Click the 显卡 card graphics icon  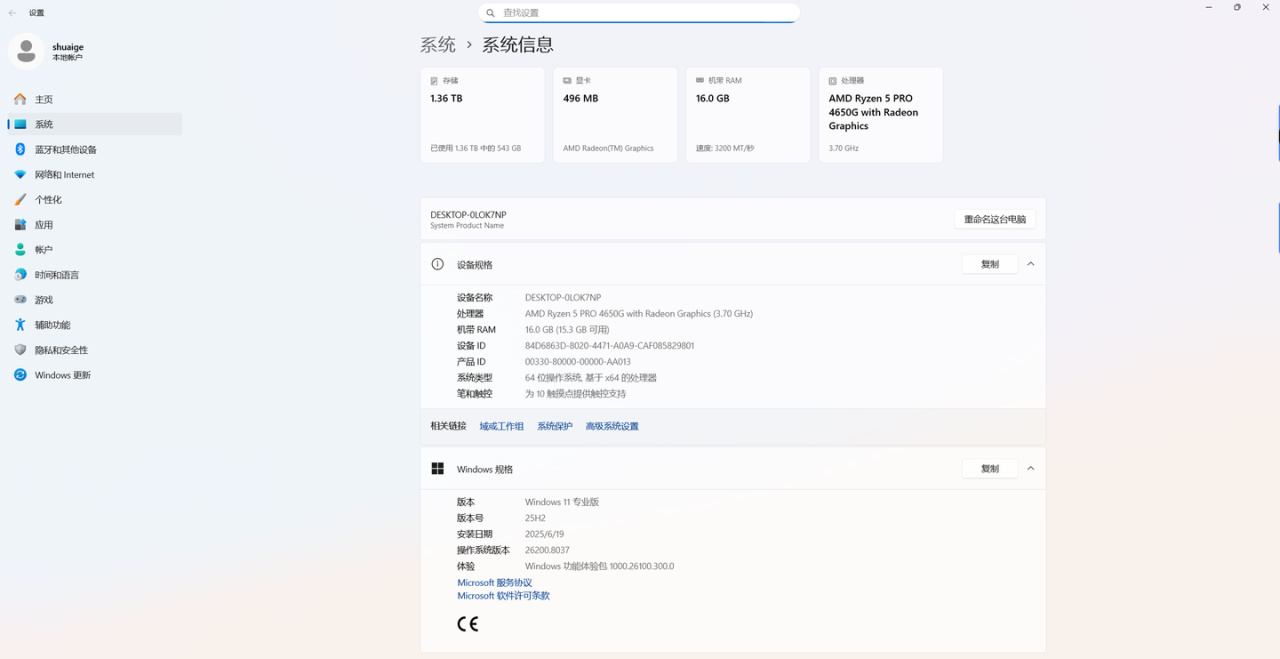567,80
